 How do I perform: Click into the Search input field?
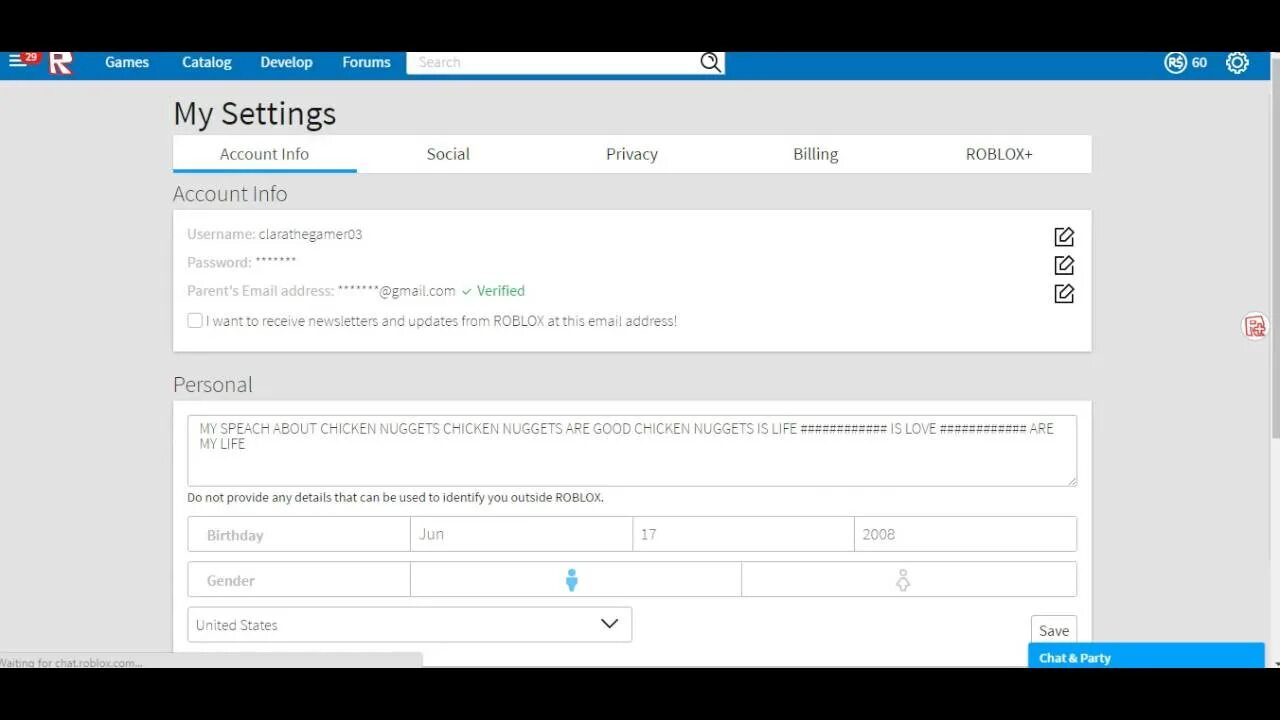click(553, 62)
